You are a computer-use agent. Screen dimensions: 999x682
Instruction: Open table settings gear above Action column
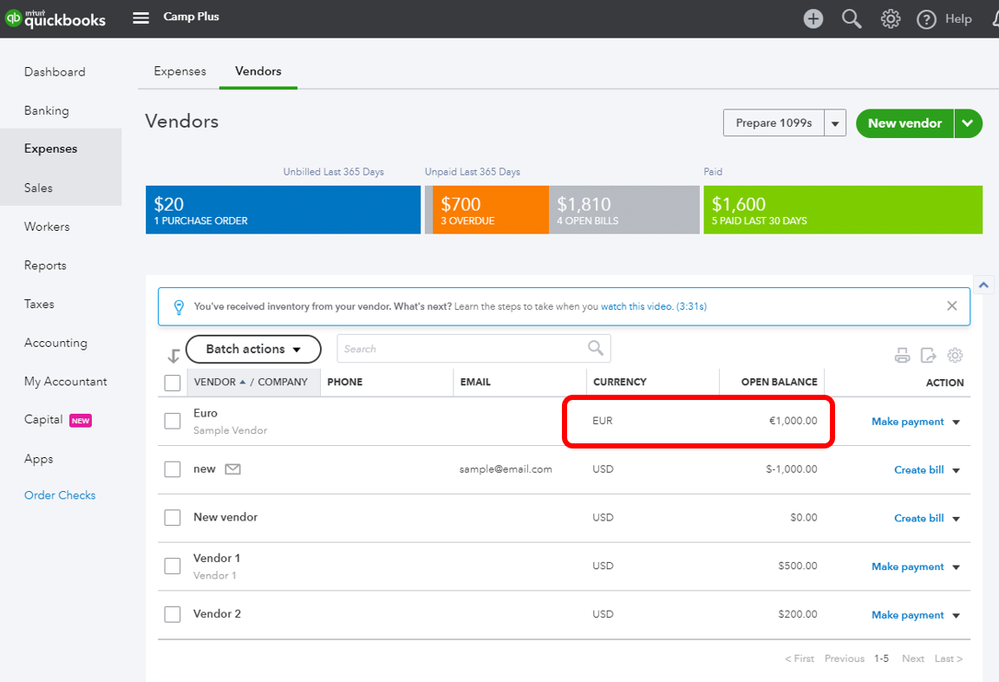click(955, 355)
